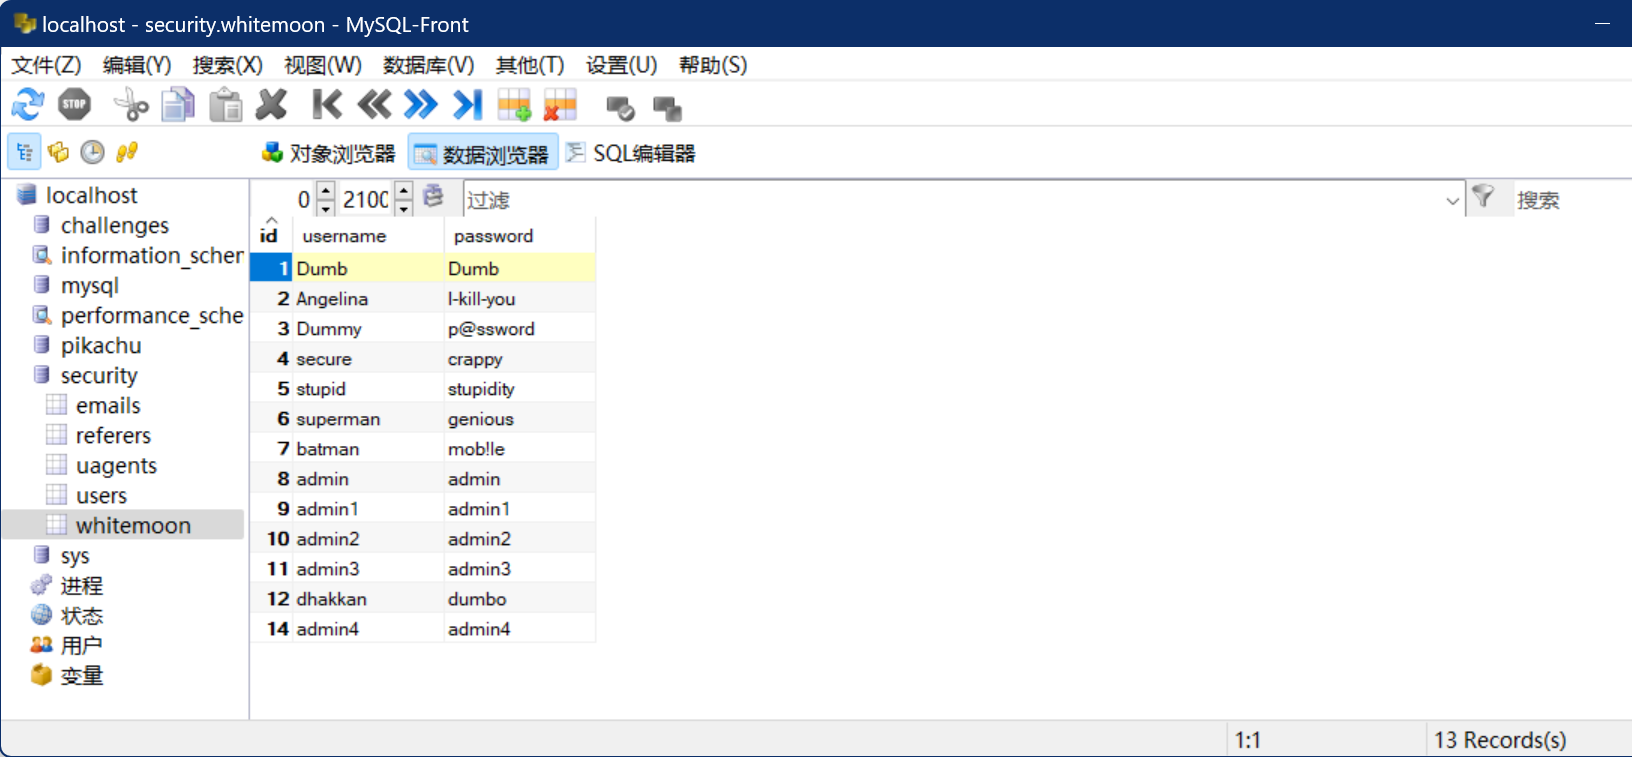Click the X Delete toolbar icon

pyautogui.click(x=271, y=104)
